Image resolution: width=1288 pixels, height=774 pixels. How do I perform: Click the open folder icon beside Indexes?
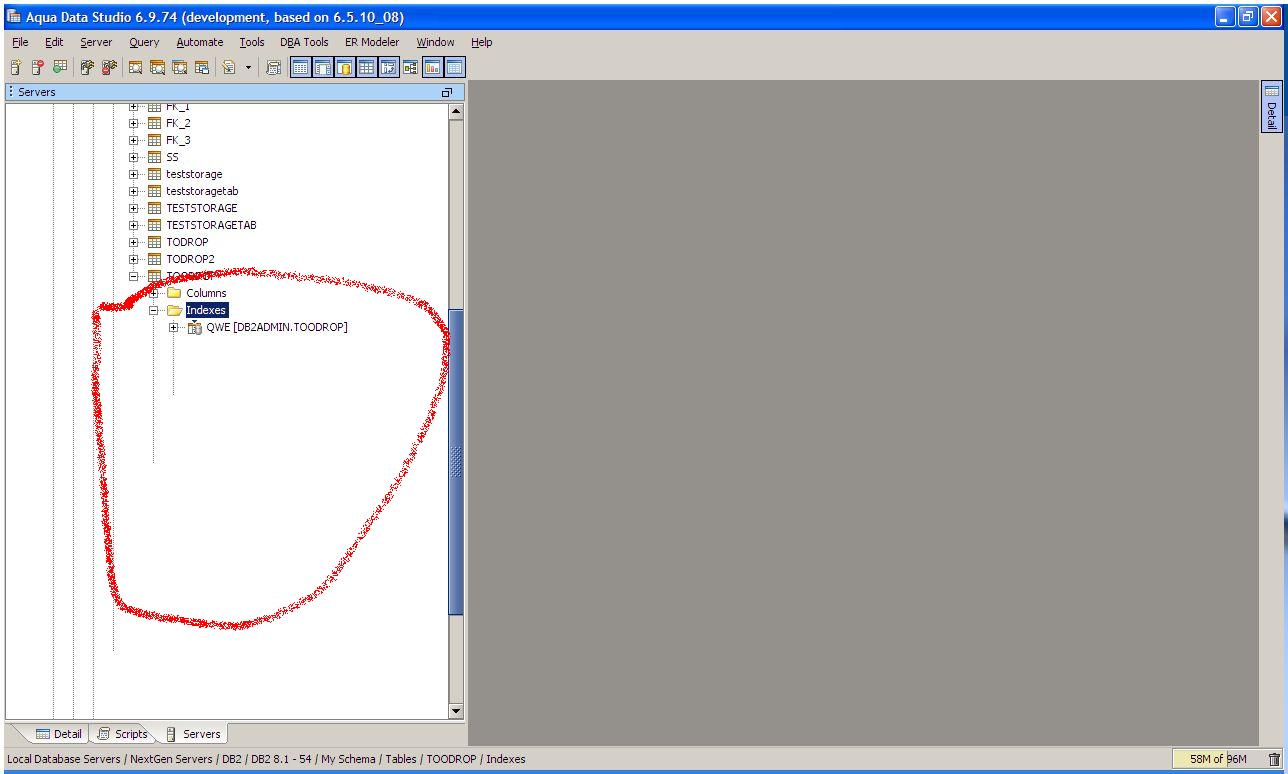(x=174, y=310)
